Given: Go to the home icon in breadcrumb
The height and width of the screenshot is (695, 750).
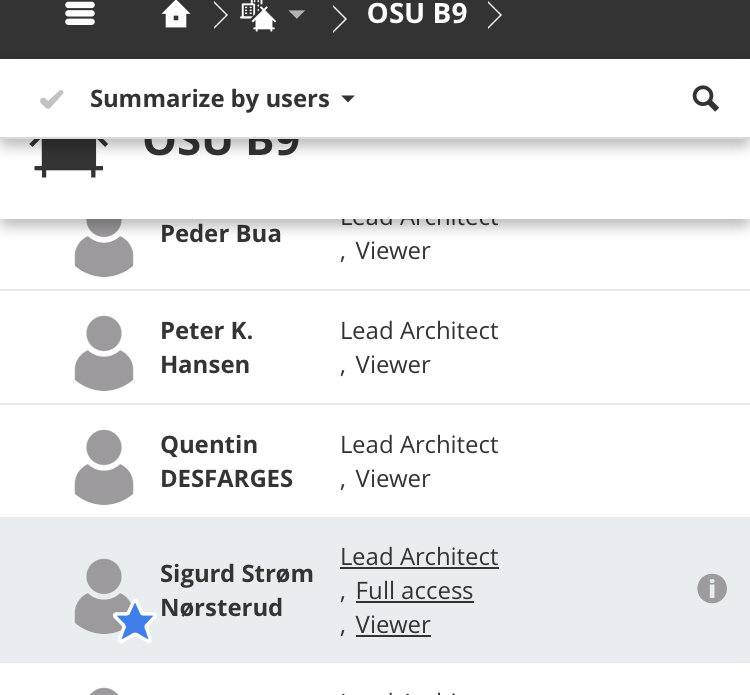Looking at the screenshot, I should click(176, 15).
